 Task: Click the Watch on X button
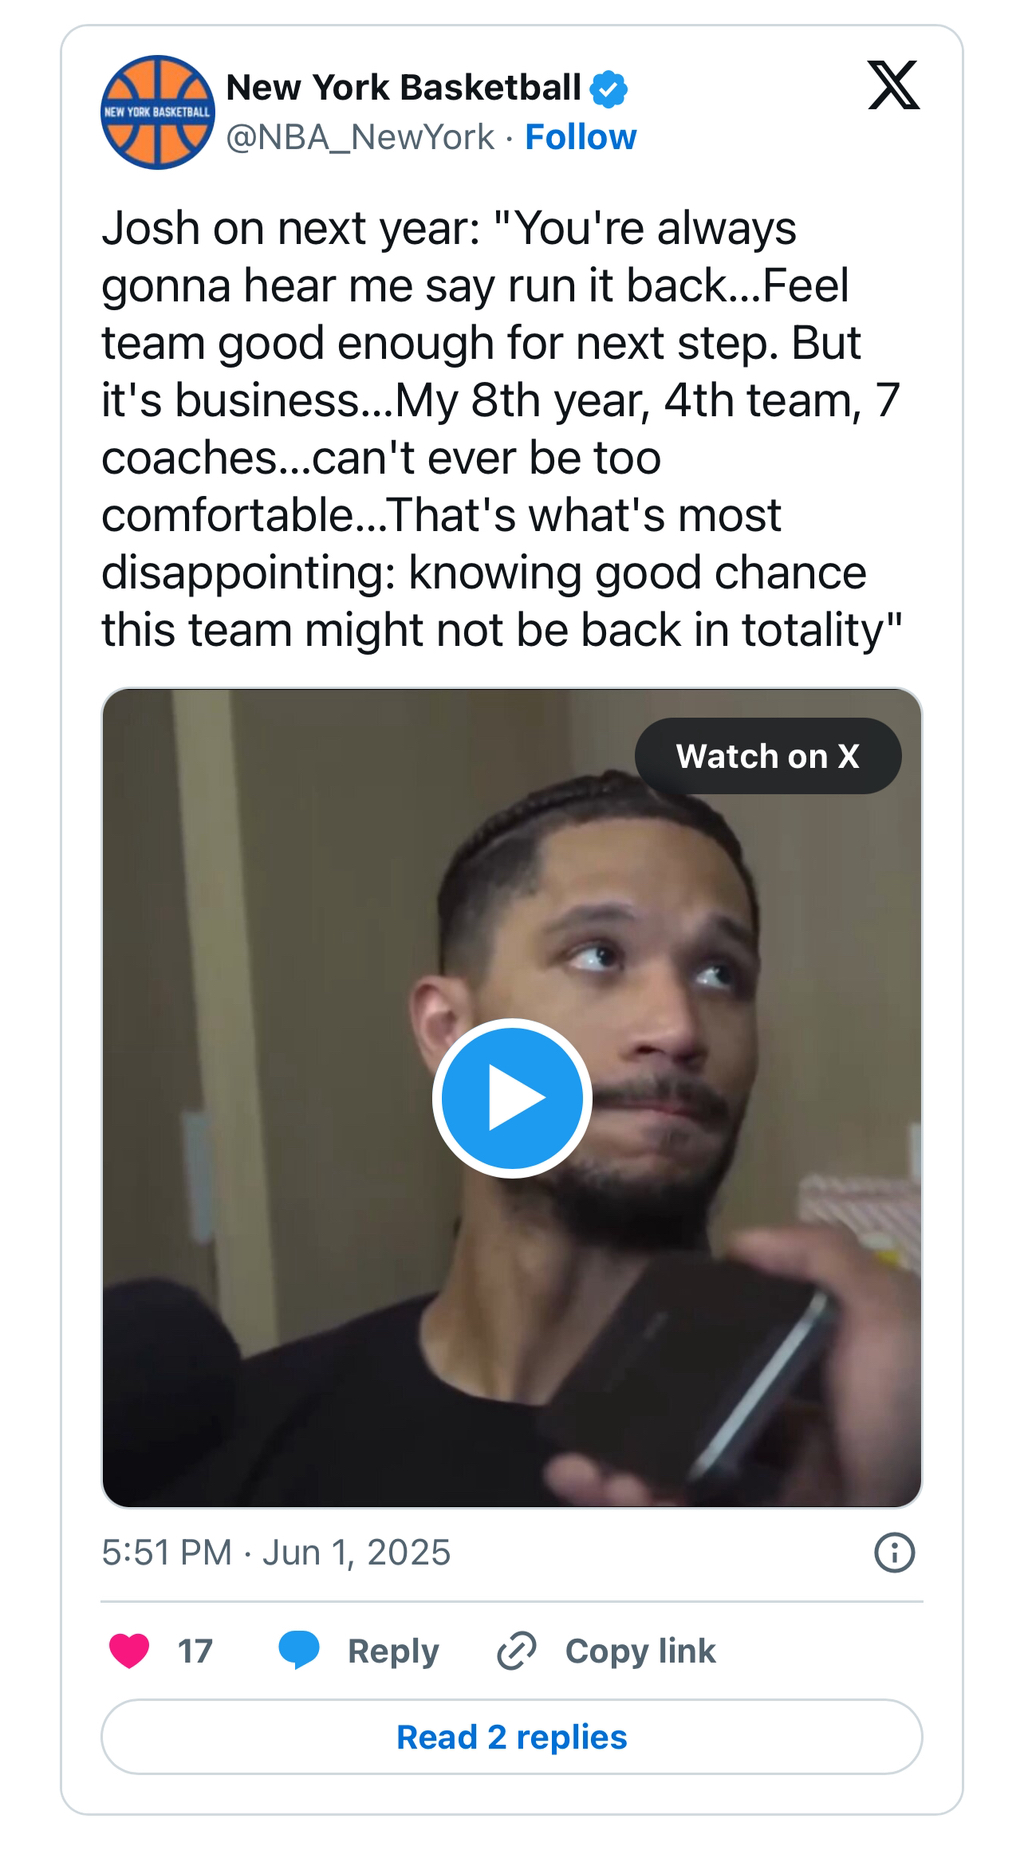point(767,756)
